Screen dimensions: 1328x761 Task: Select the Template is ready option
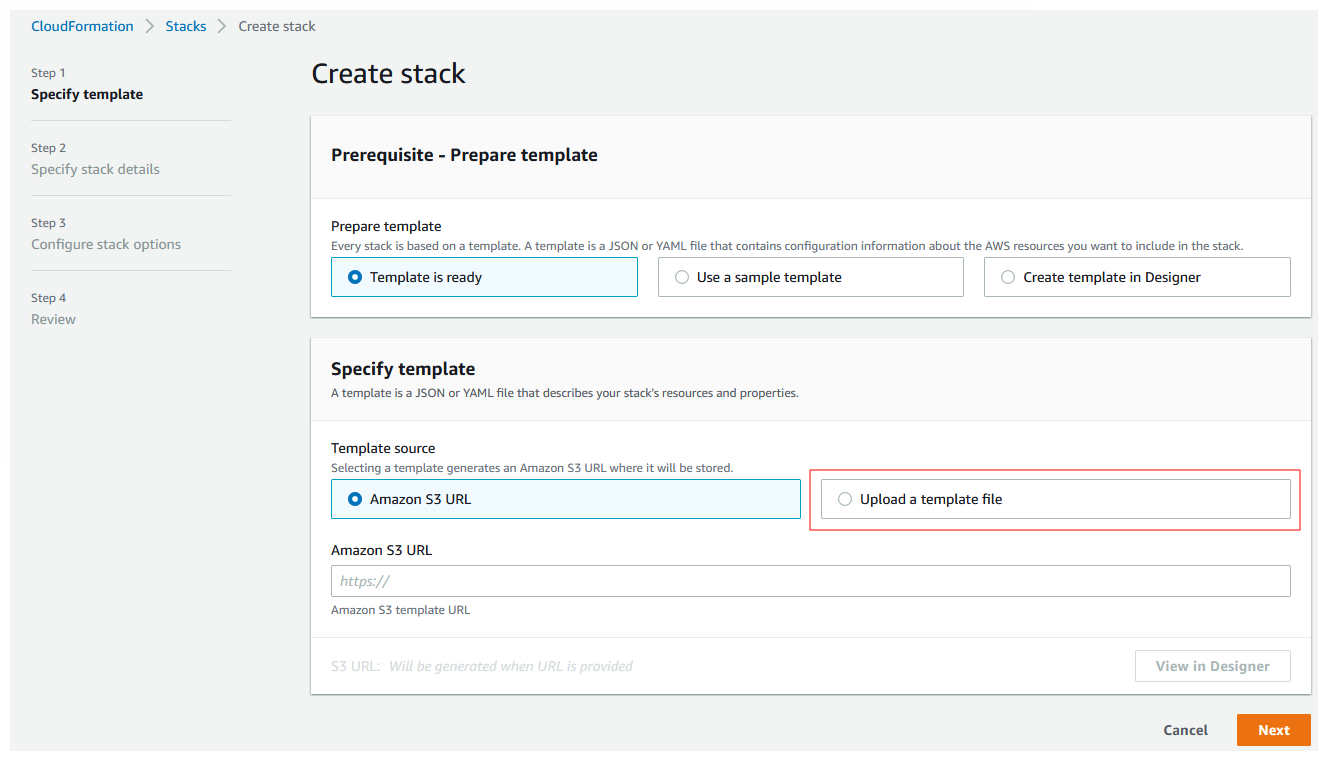click(484, 277)
